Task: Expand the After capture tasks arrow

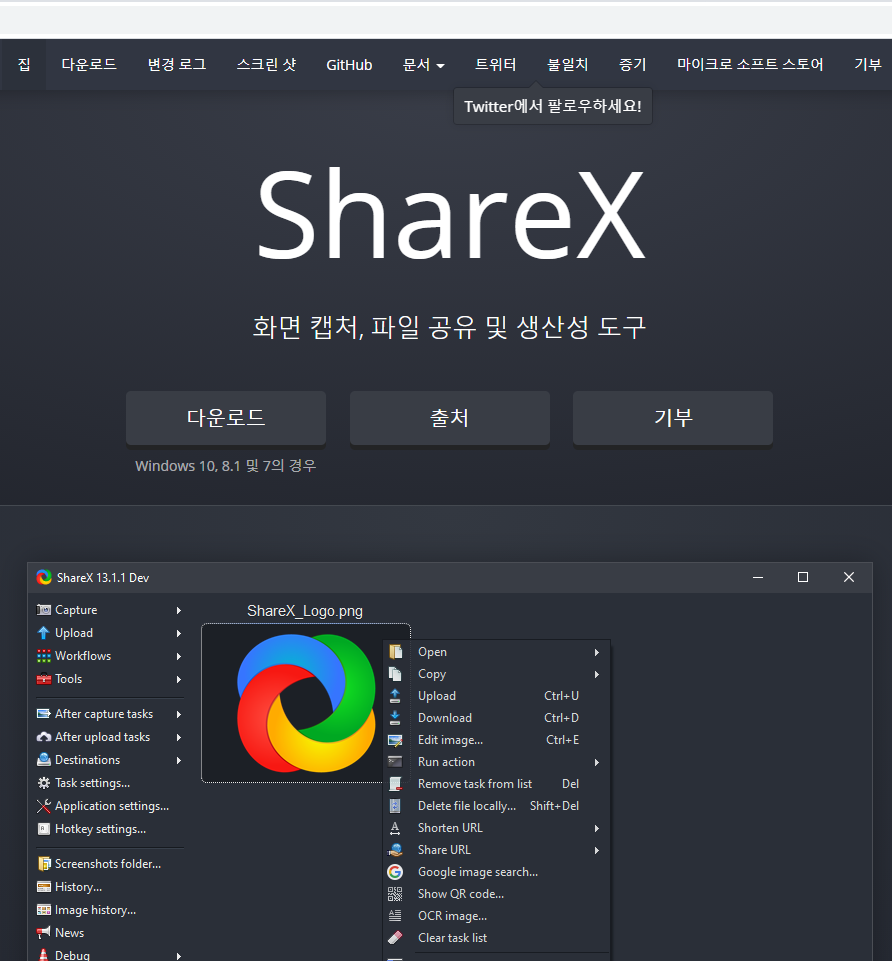Action: pos(178,714)
